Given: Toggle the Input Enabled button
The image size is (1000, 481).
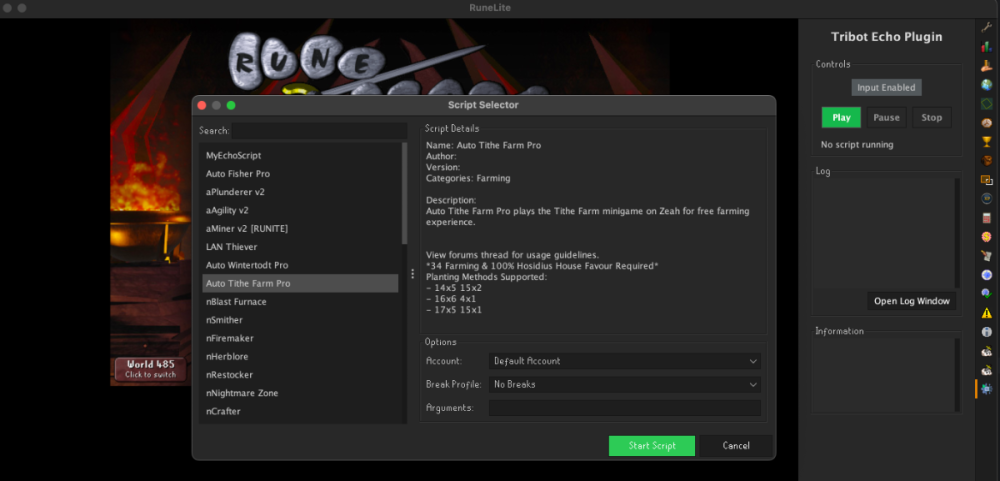Looking at the screenshot, I should pos(885,88).
